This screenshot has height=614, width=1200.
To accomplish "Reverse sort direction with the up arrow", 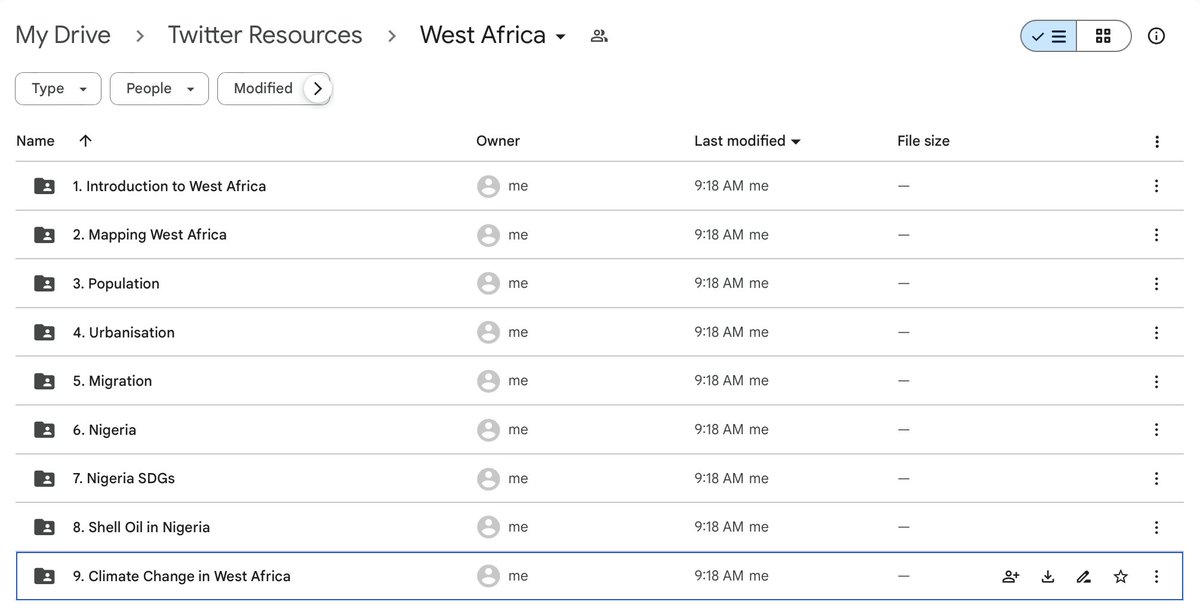I will point(85,141).
